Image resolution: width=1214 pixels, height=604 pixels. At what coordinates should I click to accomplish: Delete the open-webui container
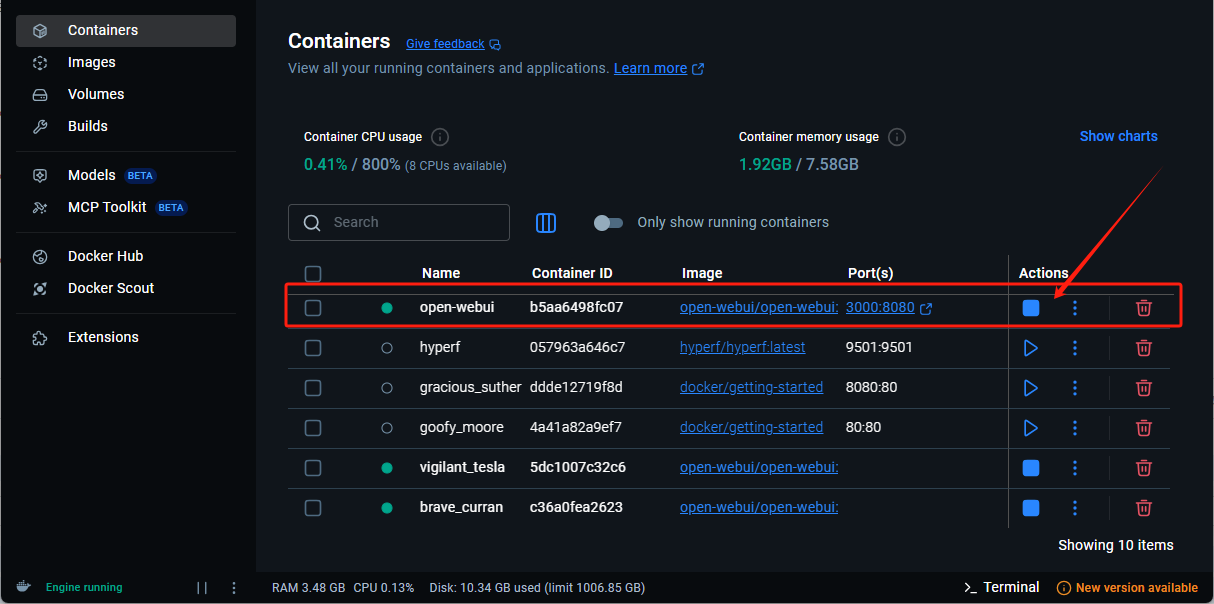(x=1144, y=308)
